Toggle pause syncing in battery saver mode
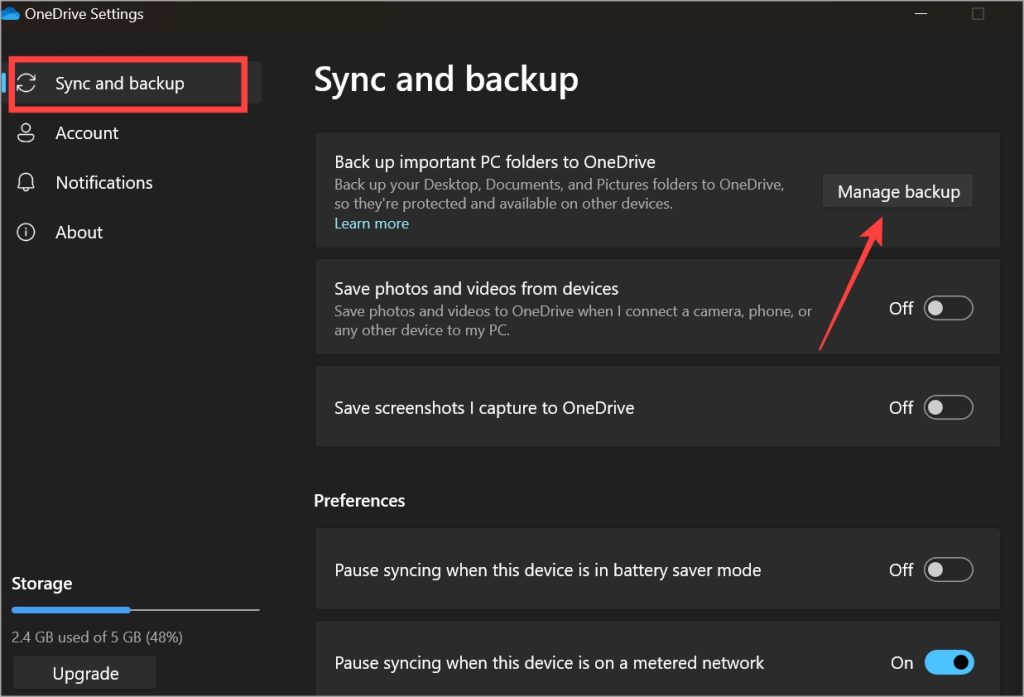1024x697 pixels. point(948,570)
